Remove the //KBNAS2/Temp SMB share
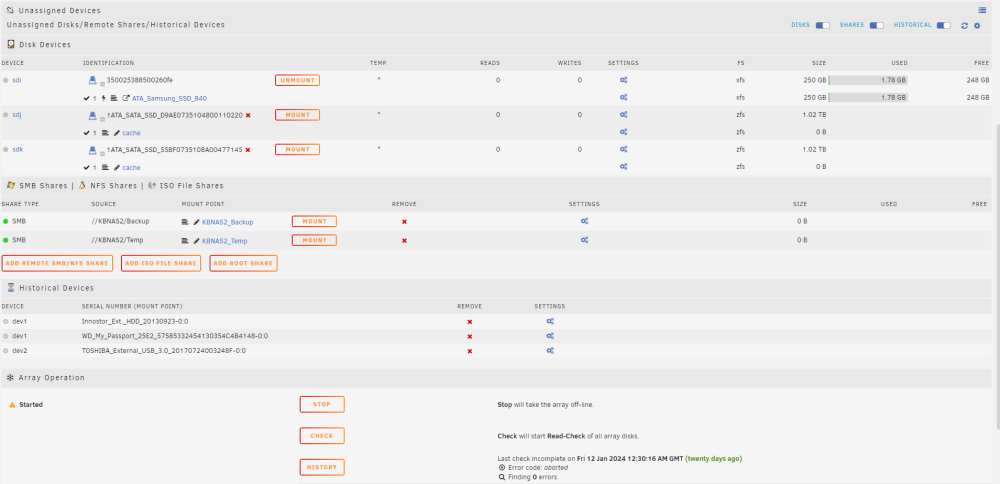 (x=404, y=240)
